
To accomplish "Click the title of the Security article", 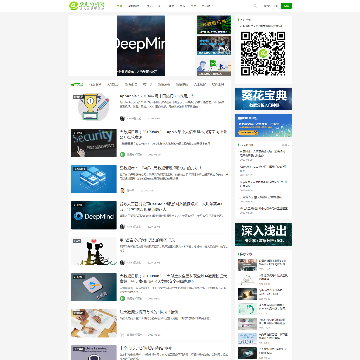I will pyautogui.click(x=173, y=134).
